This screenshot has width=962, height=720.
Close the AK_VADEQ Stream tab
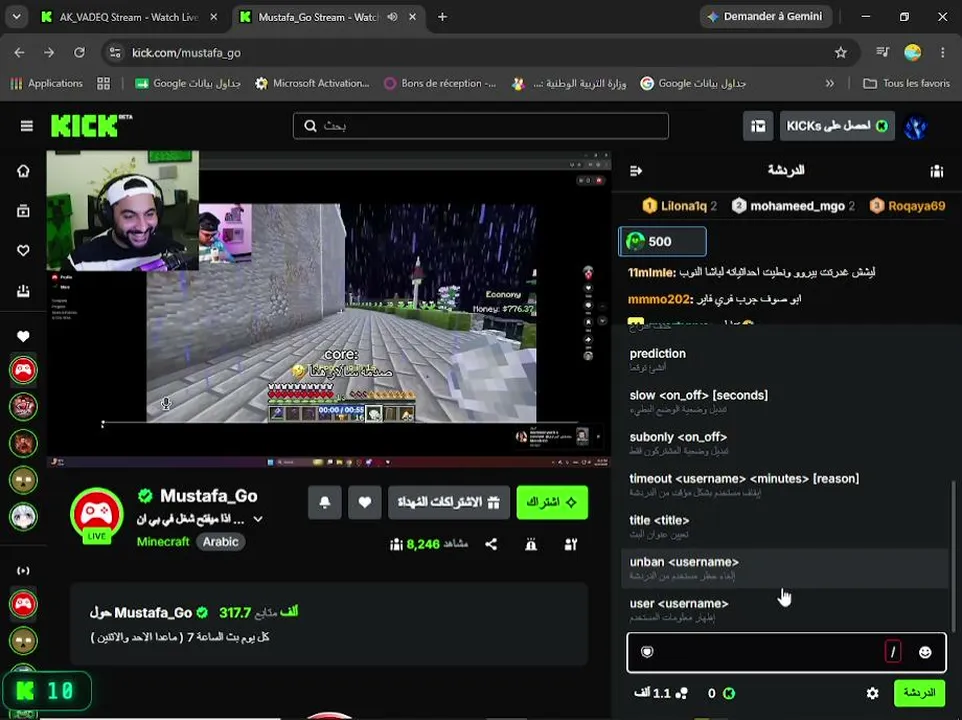214,17
